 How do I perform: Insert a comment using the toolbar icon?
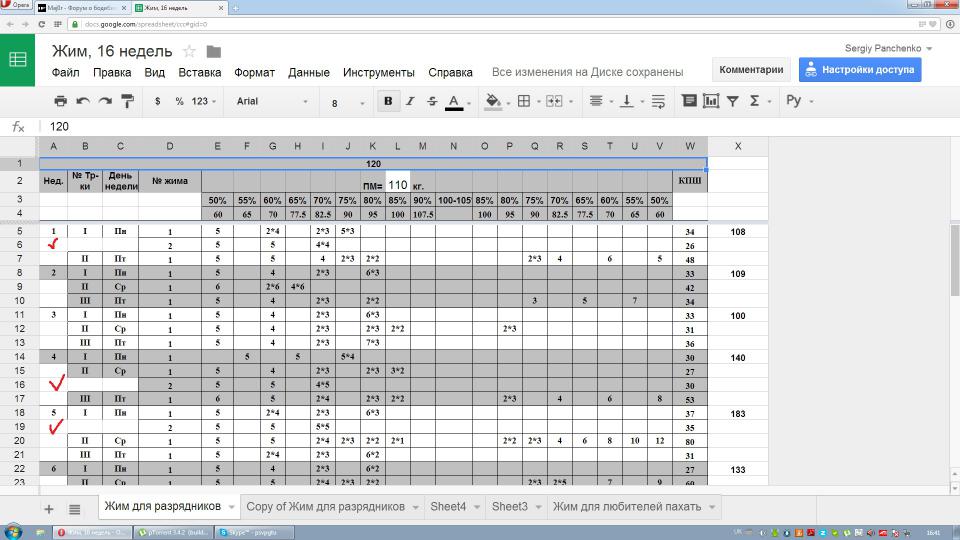(689, 101)
